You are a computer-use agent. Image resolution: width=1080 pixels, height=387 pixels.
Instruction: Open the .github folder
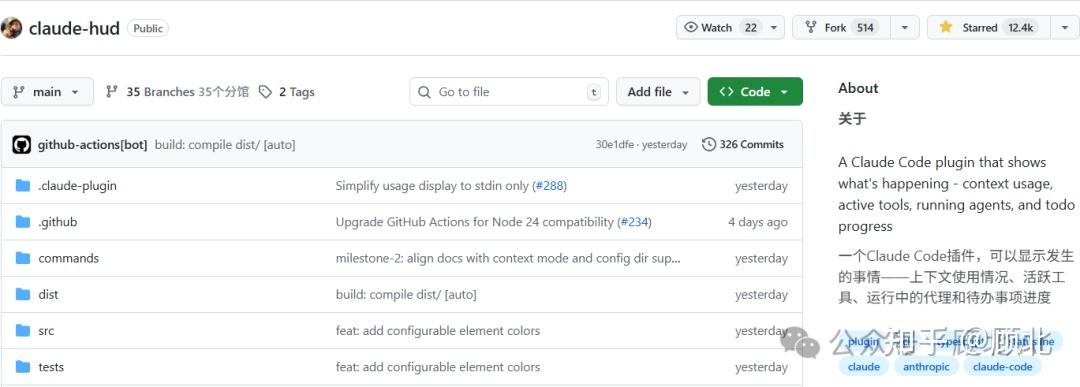click(58, 222)
